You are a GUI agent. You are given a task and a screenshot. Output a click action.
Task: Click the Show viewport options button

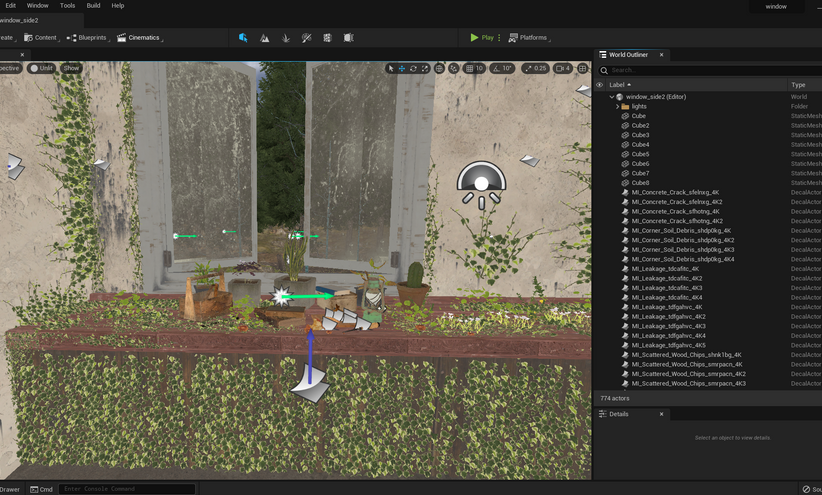click(x=71, y=68)
